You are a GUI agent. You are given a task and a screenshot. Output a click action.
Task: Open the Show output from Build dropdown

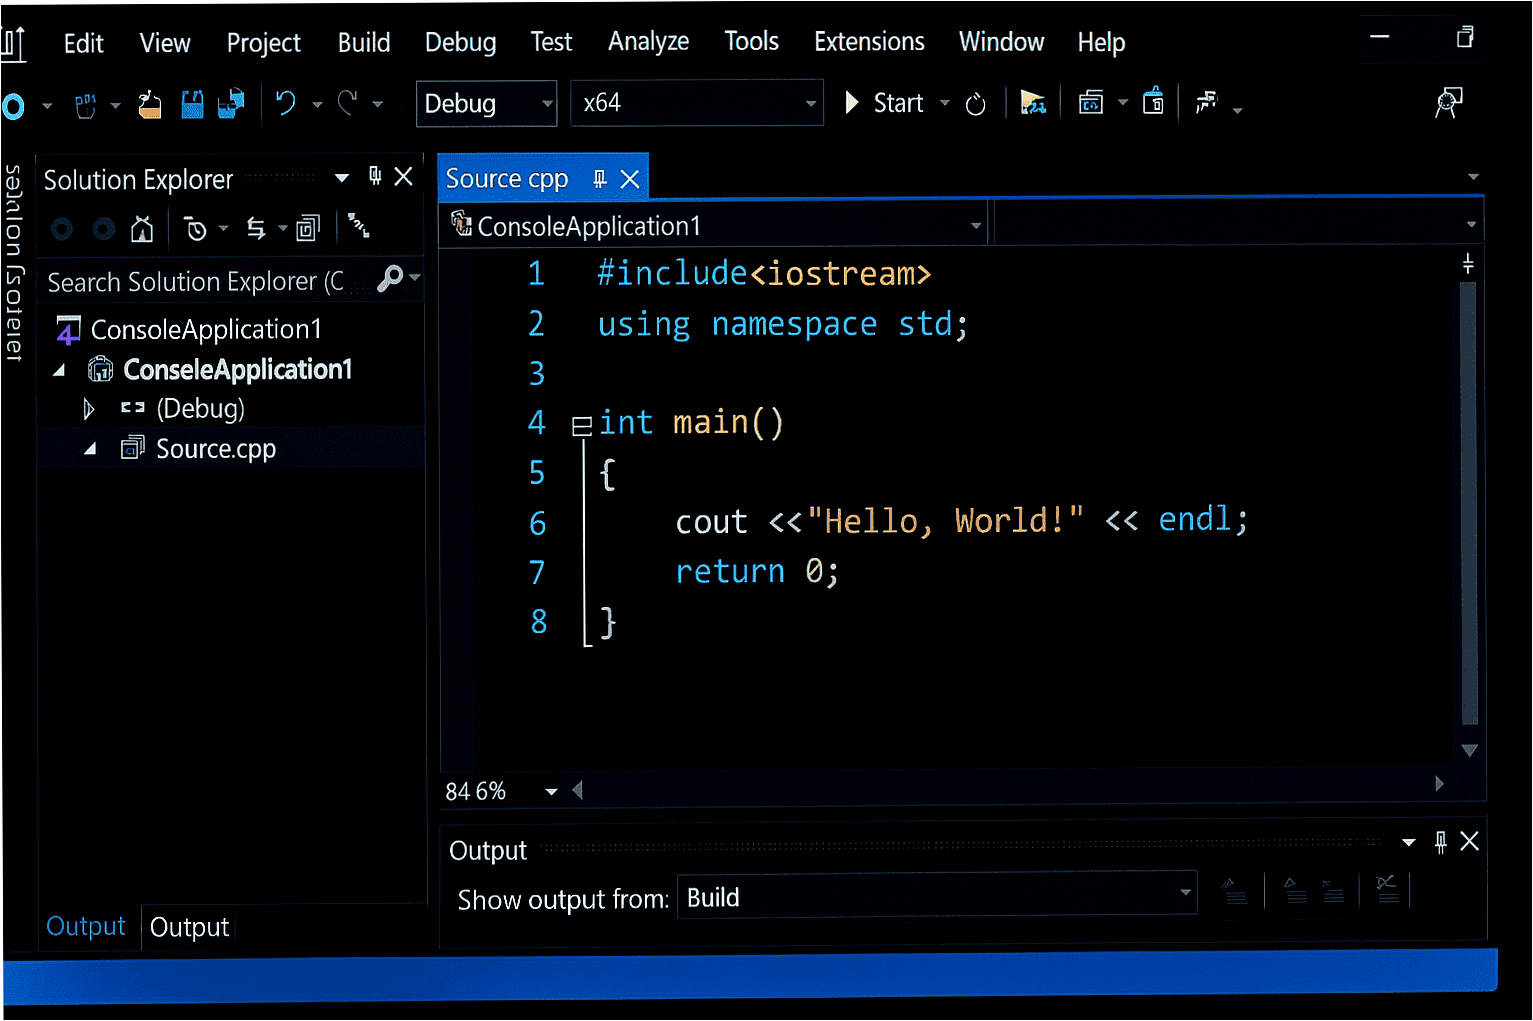[x=938, y=896]
